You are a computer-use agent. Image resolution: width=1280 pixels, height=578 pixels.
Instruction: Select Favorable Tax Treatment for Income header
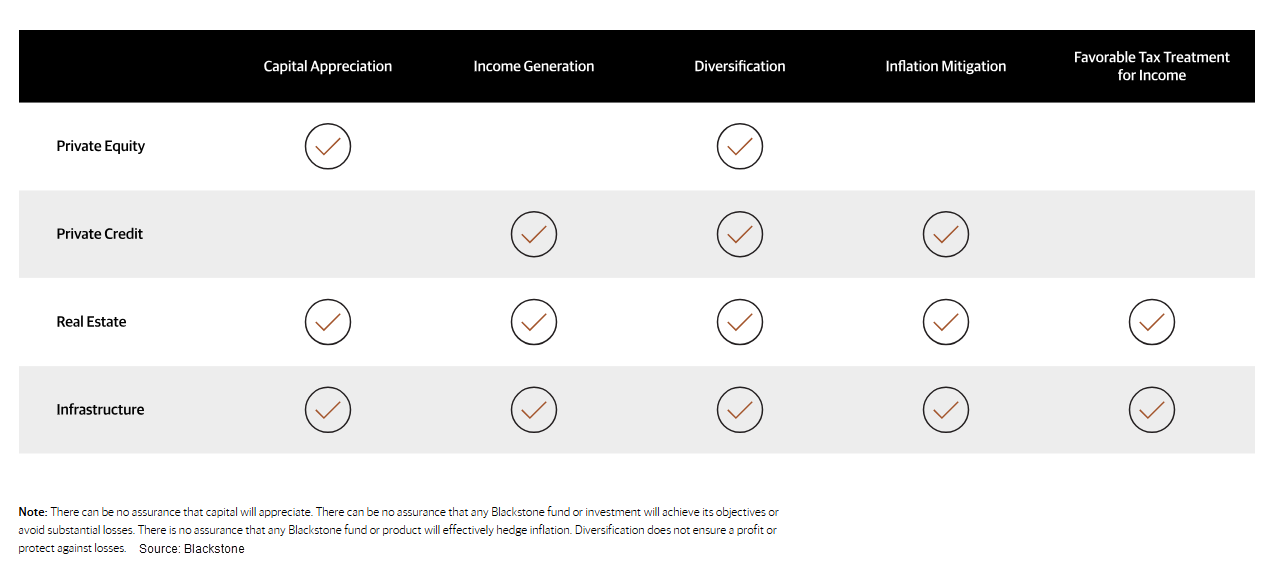point(1152,66)
